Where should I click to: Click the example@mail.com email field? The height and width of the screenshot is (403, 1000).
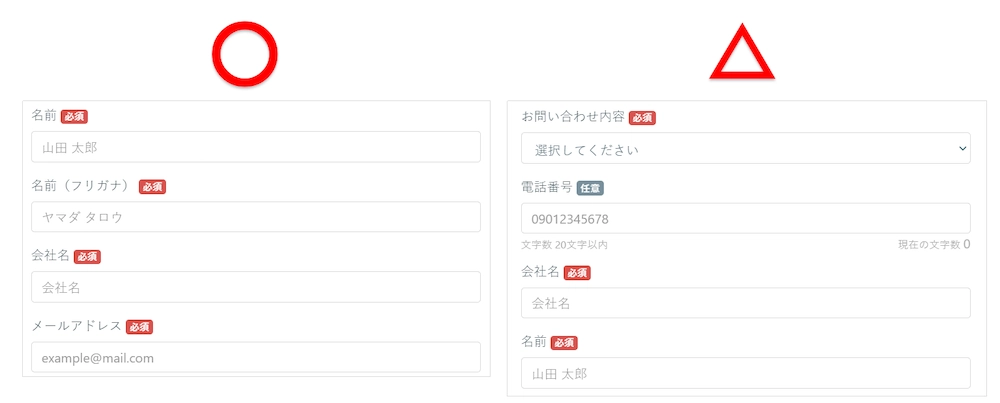(255, 357)
